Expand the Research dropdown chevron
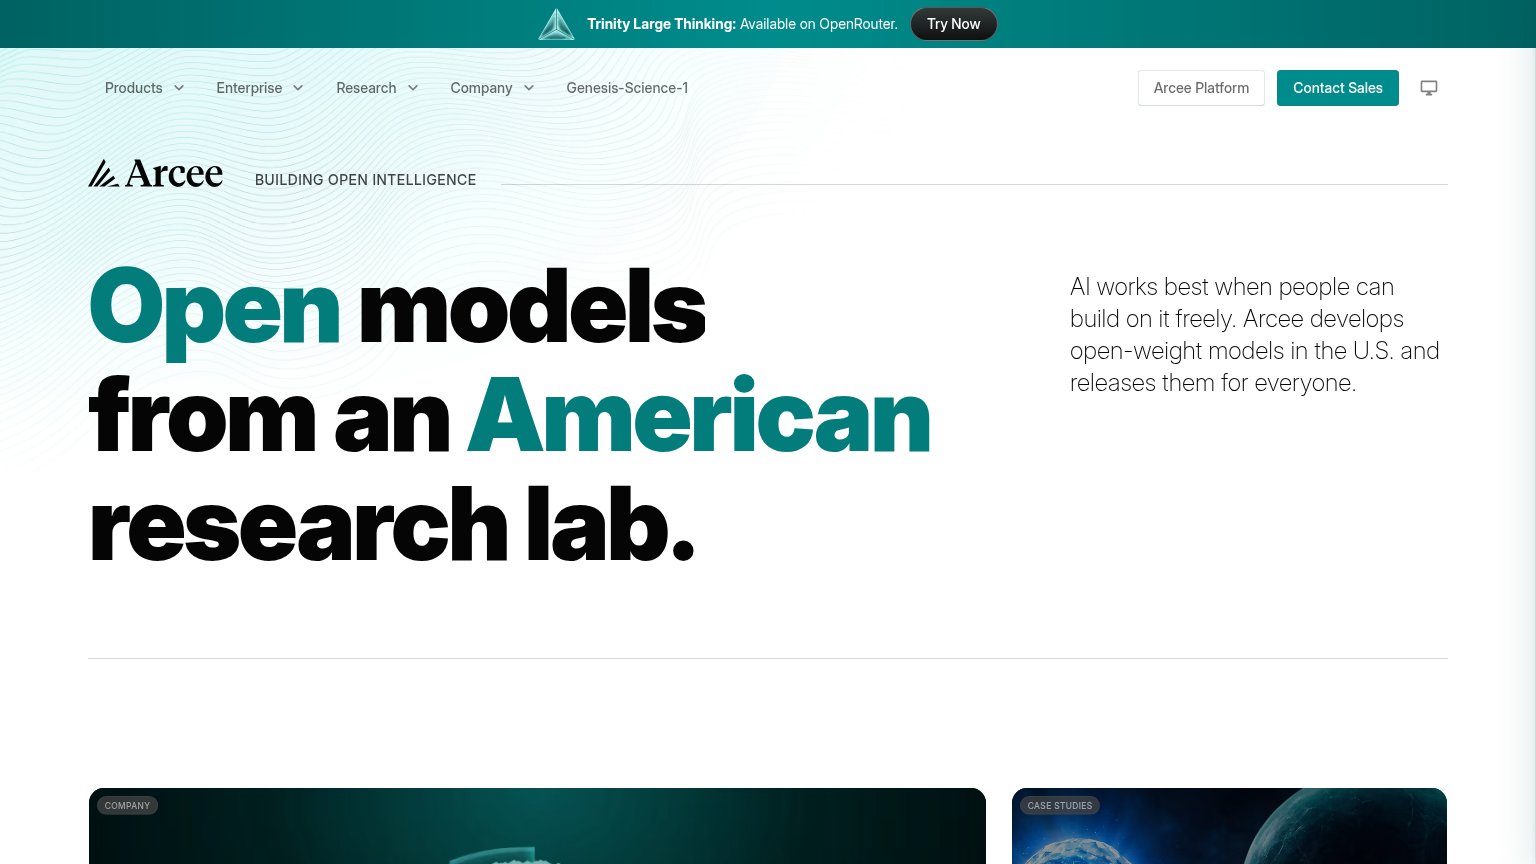This screenshot has height=864, width=1536. 413,88
